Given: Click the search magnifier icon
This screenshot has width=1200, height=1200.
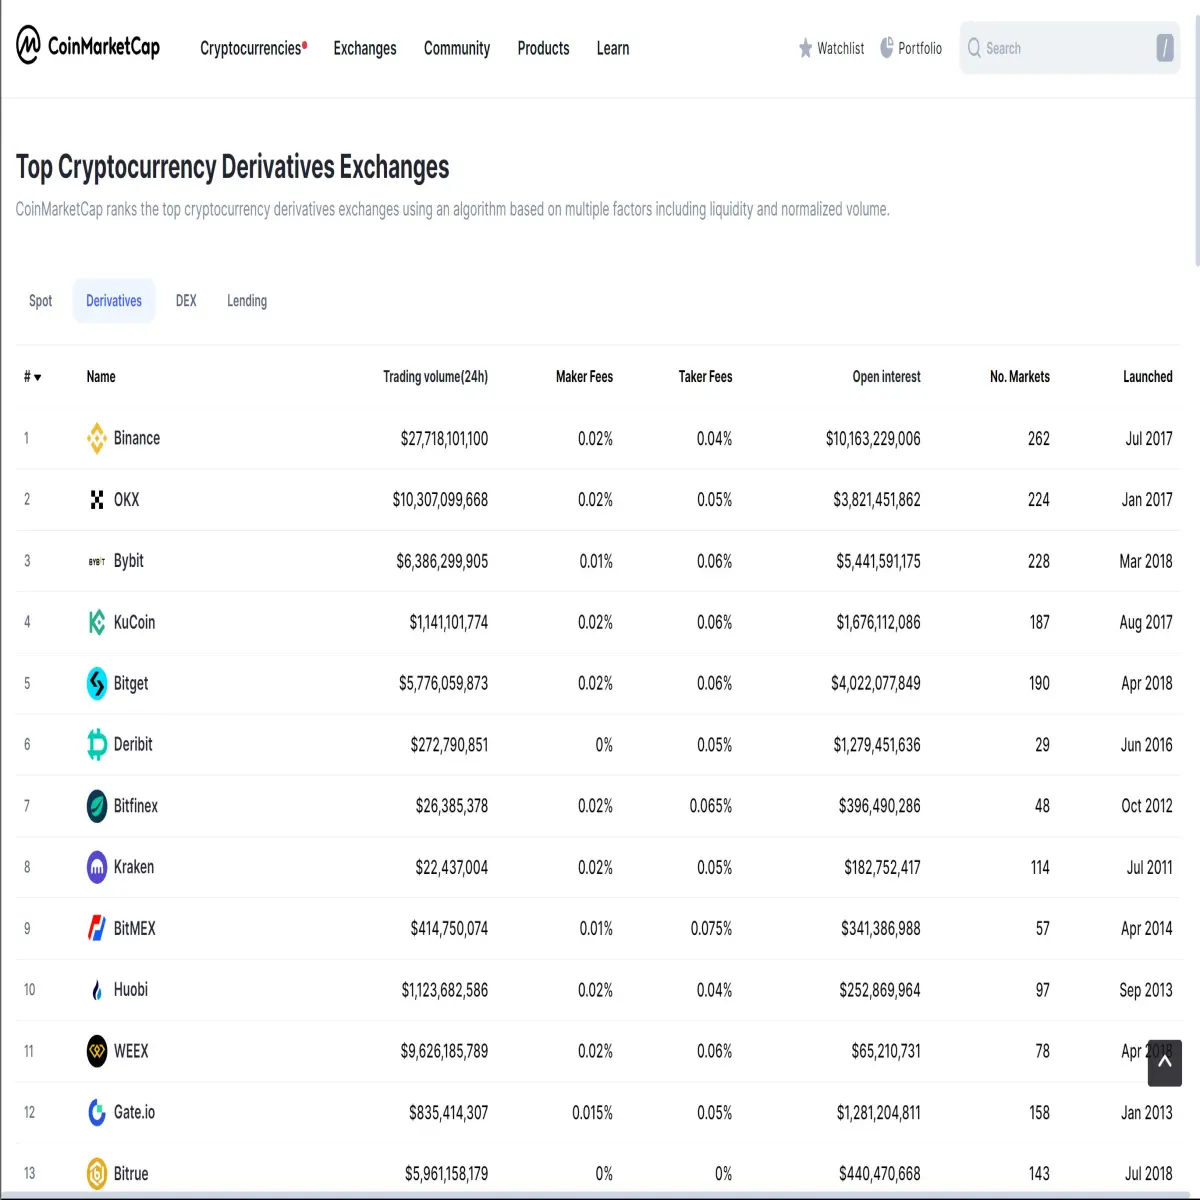Looking at the screenshot, I should coord(974,48).
